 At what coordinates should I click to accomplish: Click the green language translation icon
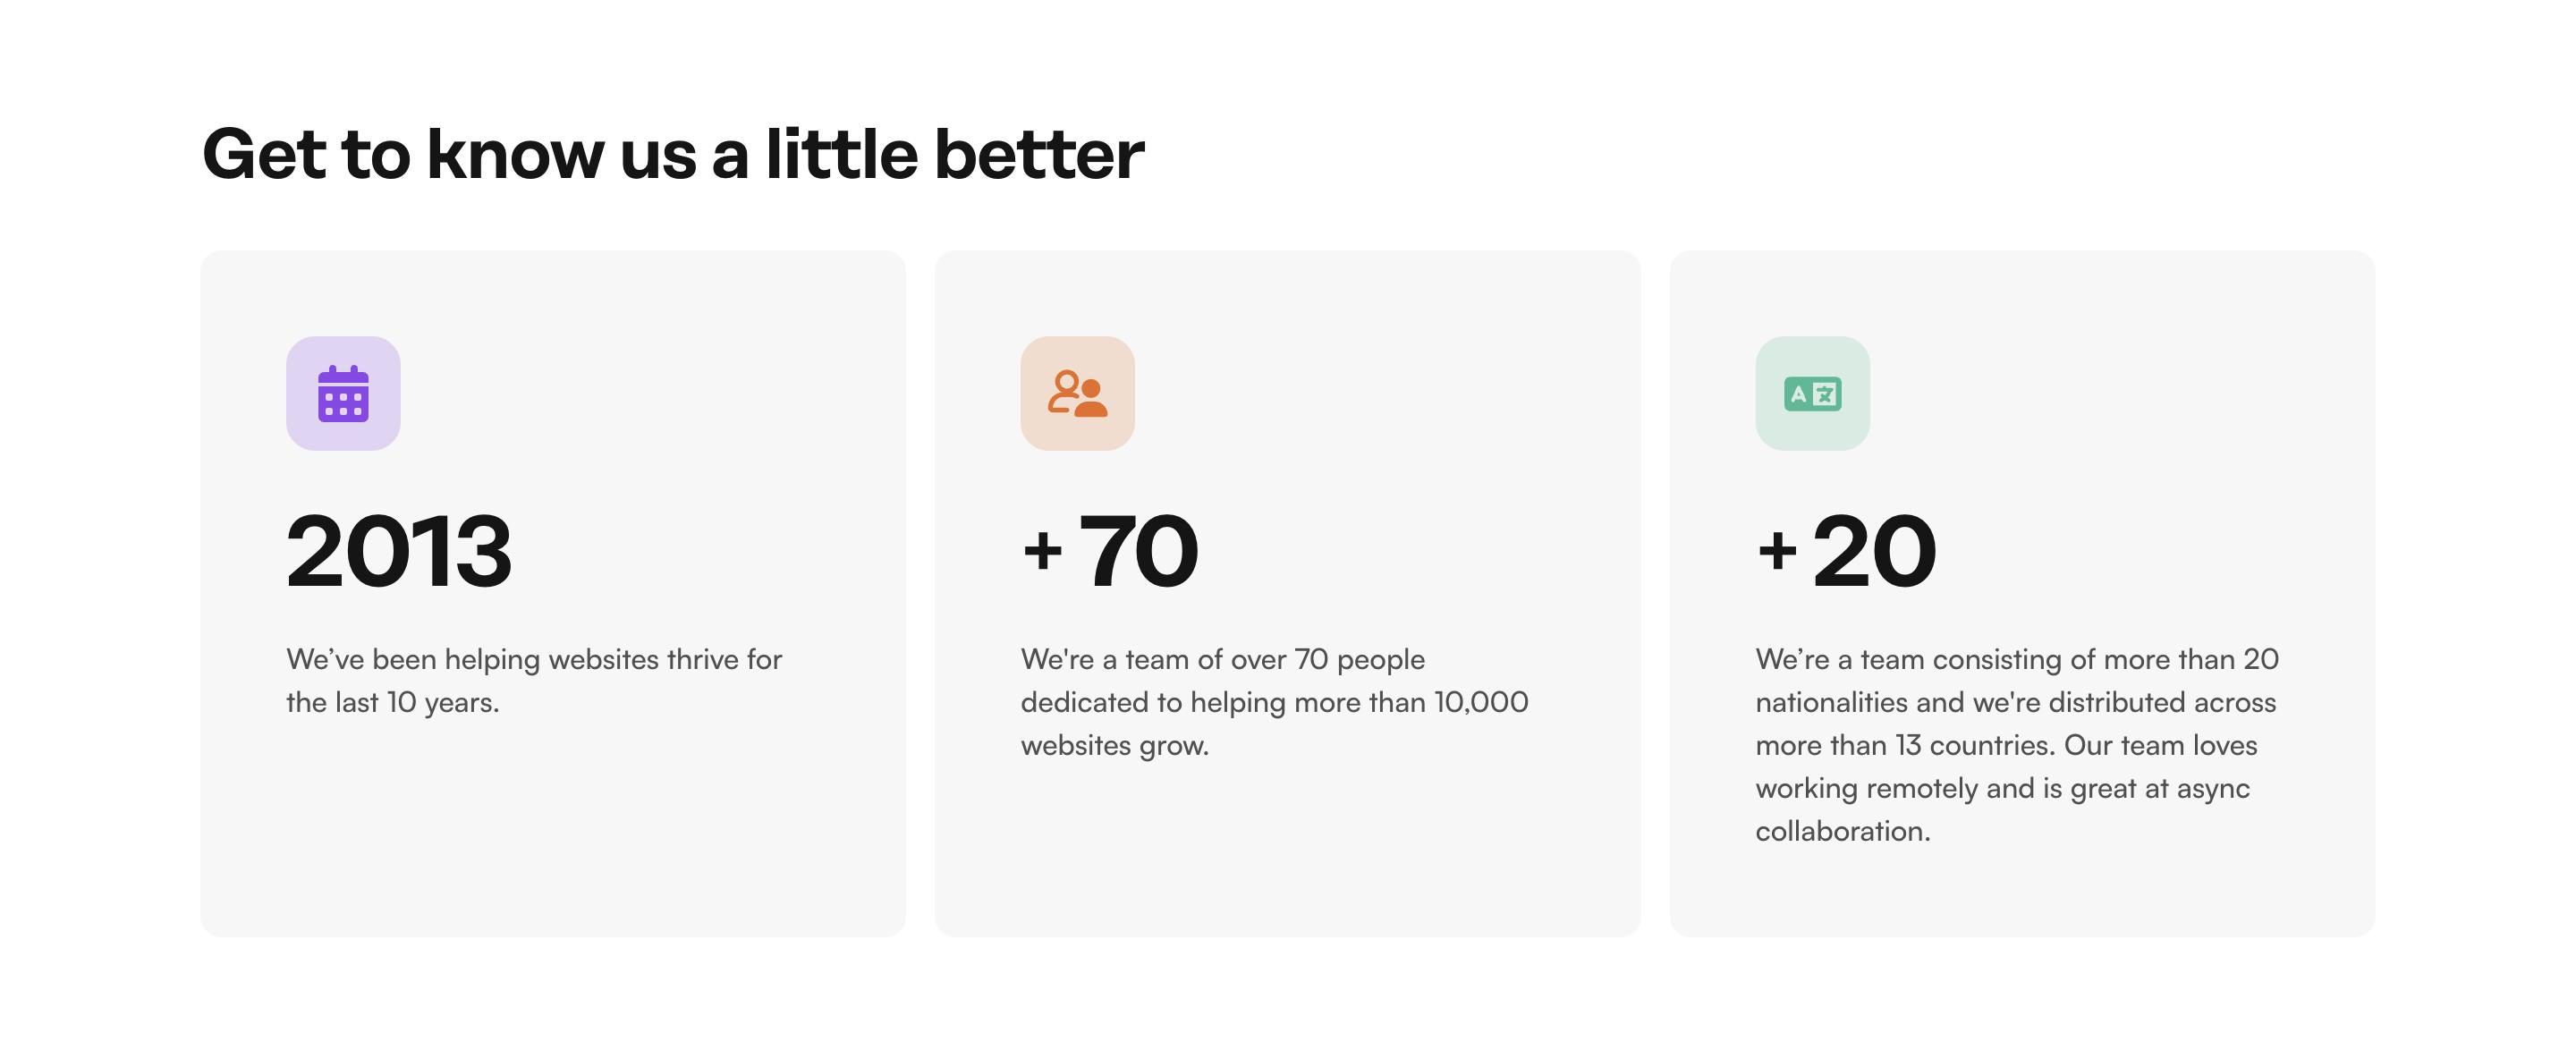pos(1812,394)
